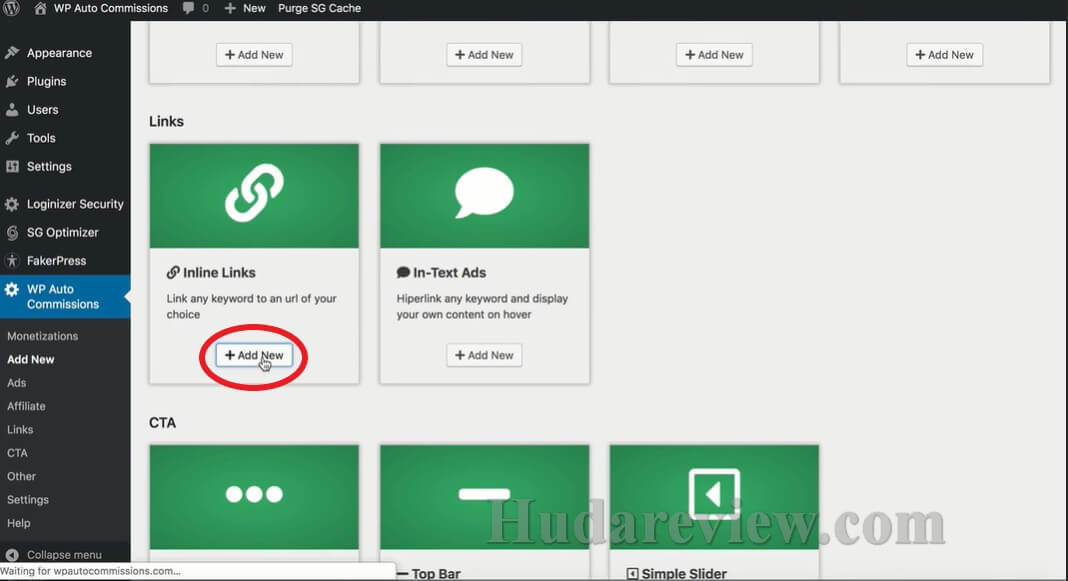
Task: Click the Simple Slider card title
Action: click(x=684, y=574)
